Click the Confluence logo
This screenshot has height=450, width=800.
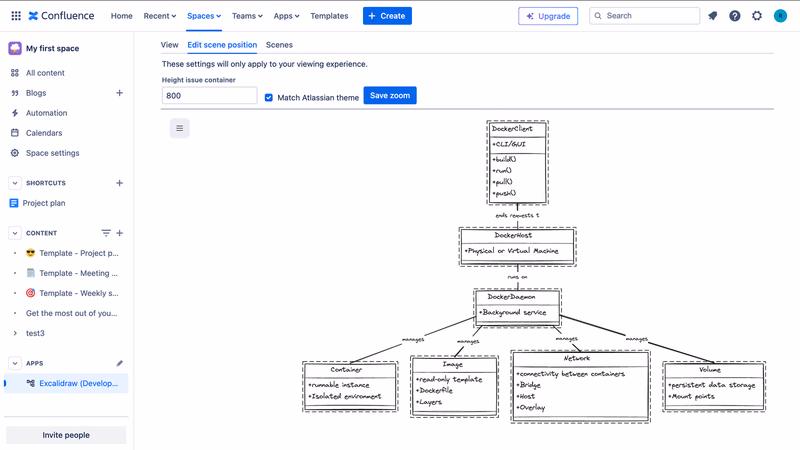pos(61,16)
